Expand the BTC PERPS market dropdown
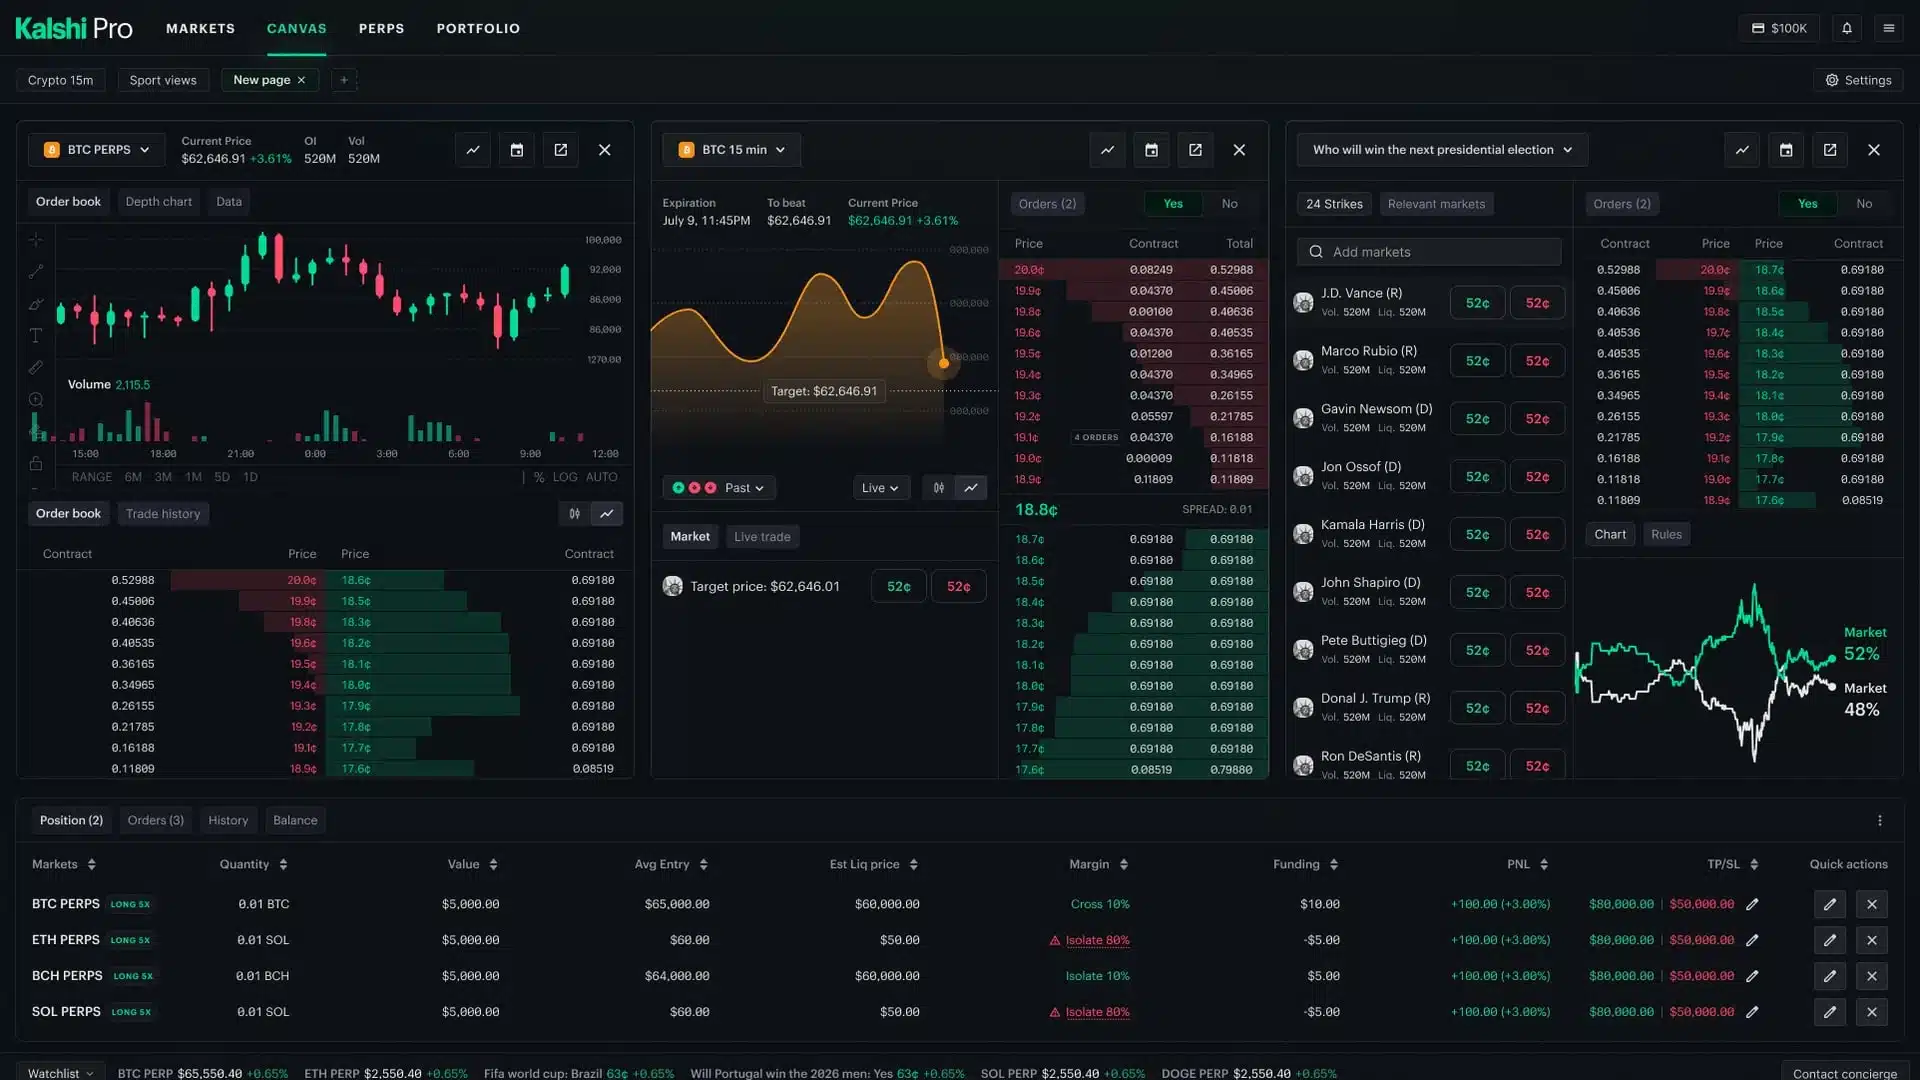 (x=97, y=150)
